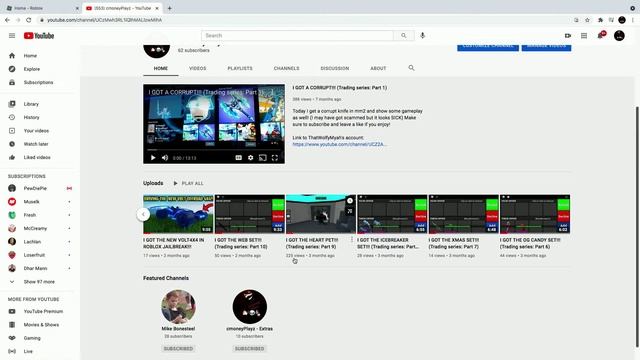Open XMAS SET Part 7 video thumbnail
Viewport: 640px width, 360px height.
[464, 214]
